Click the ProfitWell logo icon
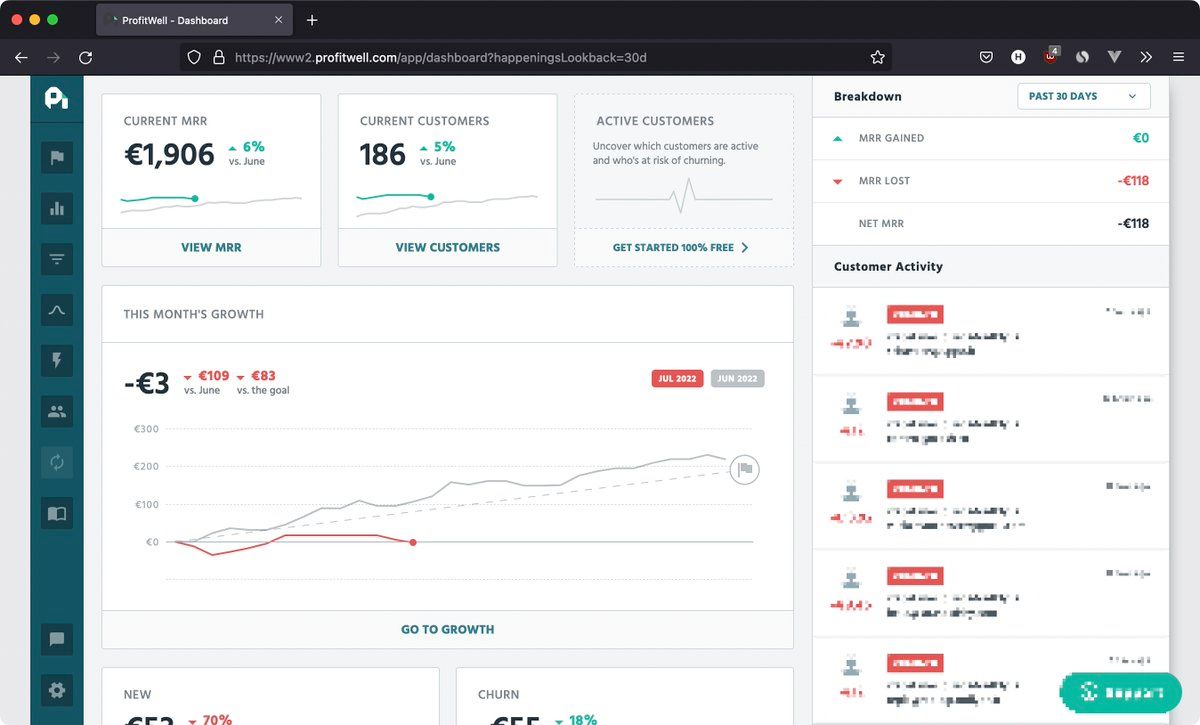This screenshot has width=1200, height=725. pos(56,99)
